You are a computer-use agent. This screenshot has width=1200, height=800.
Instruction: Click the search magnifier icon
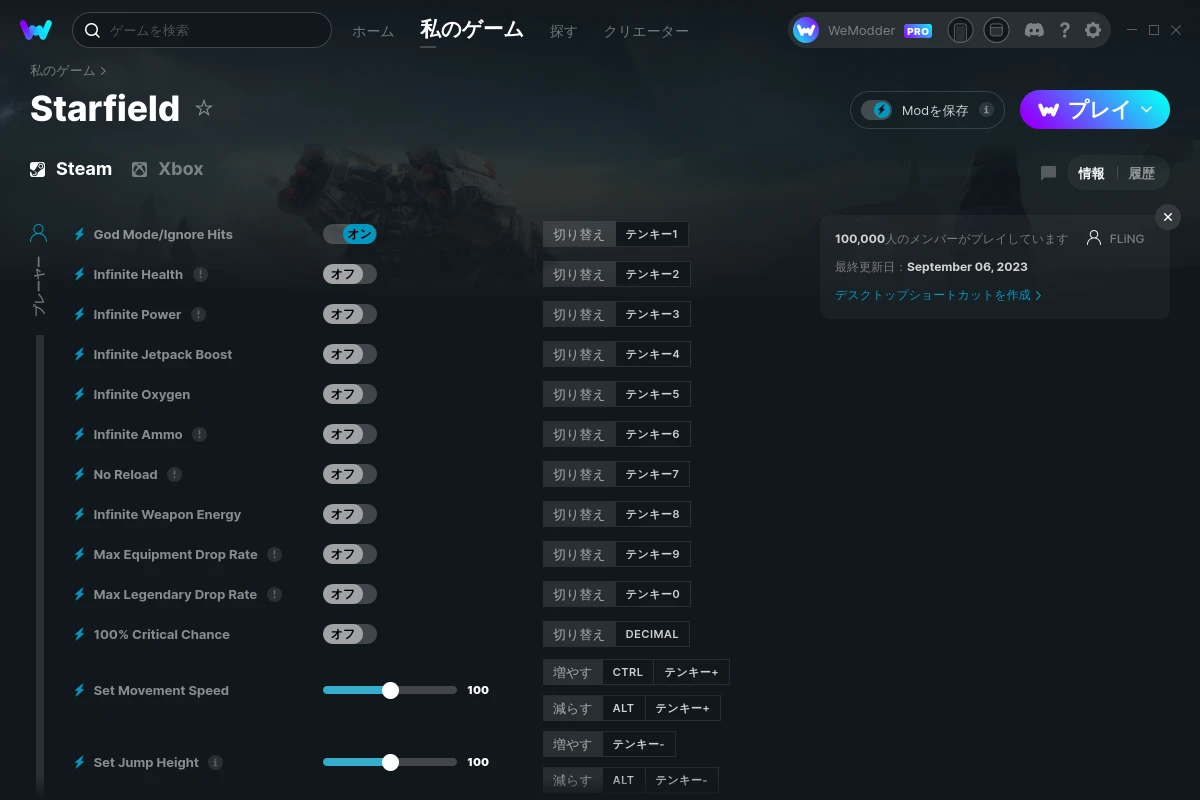(92, 30)
